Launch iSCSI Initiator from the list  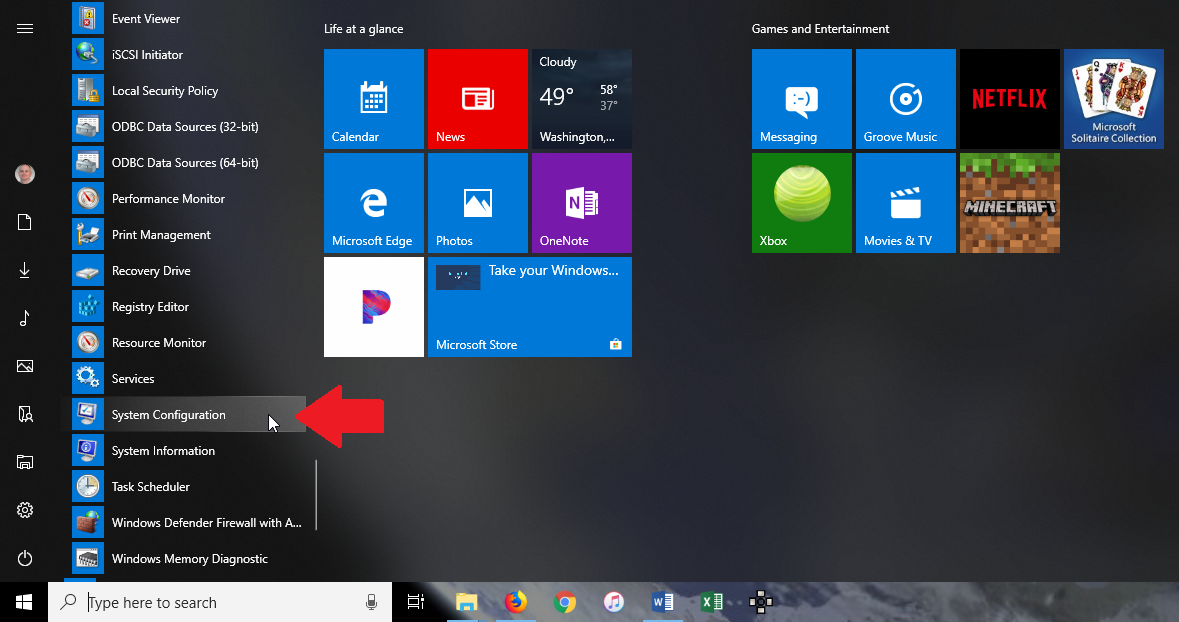188,55
